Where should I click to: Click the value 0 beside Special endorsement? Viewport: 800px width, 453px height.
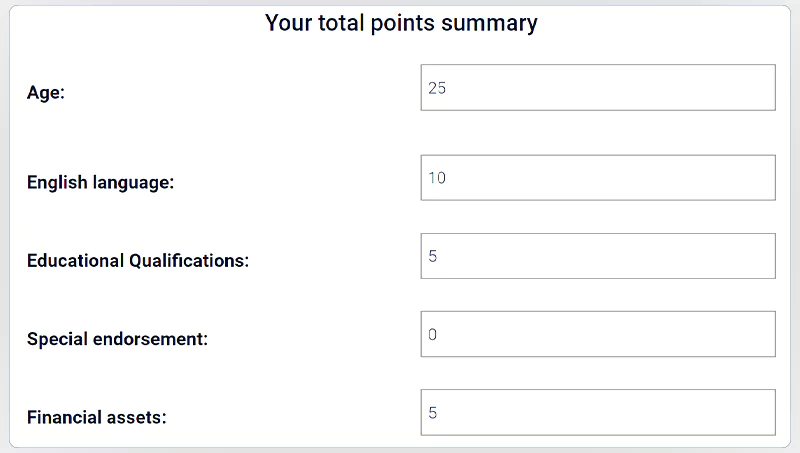pos(433,334)
